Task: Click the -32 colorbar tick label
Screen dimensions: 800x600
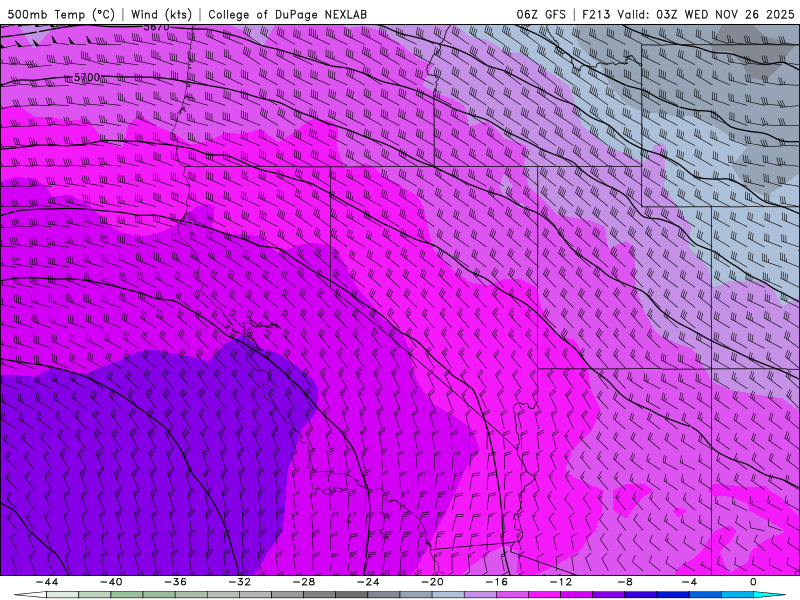Action: (239, 582)
